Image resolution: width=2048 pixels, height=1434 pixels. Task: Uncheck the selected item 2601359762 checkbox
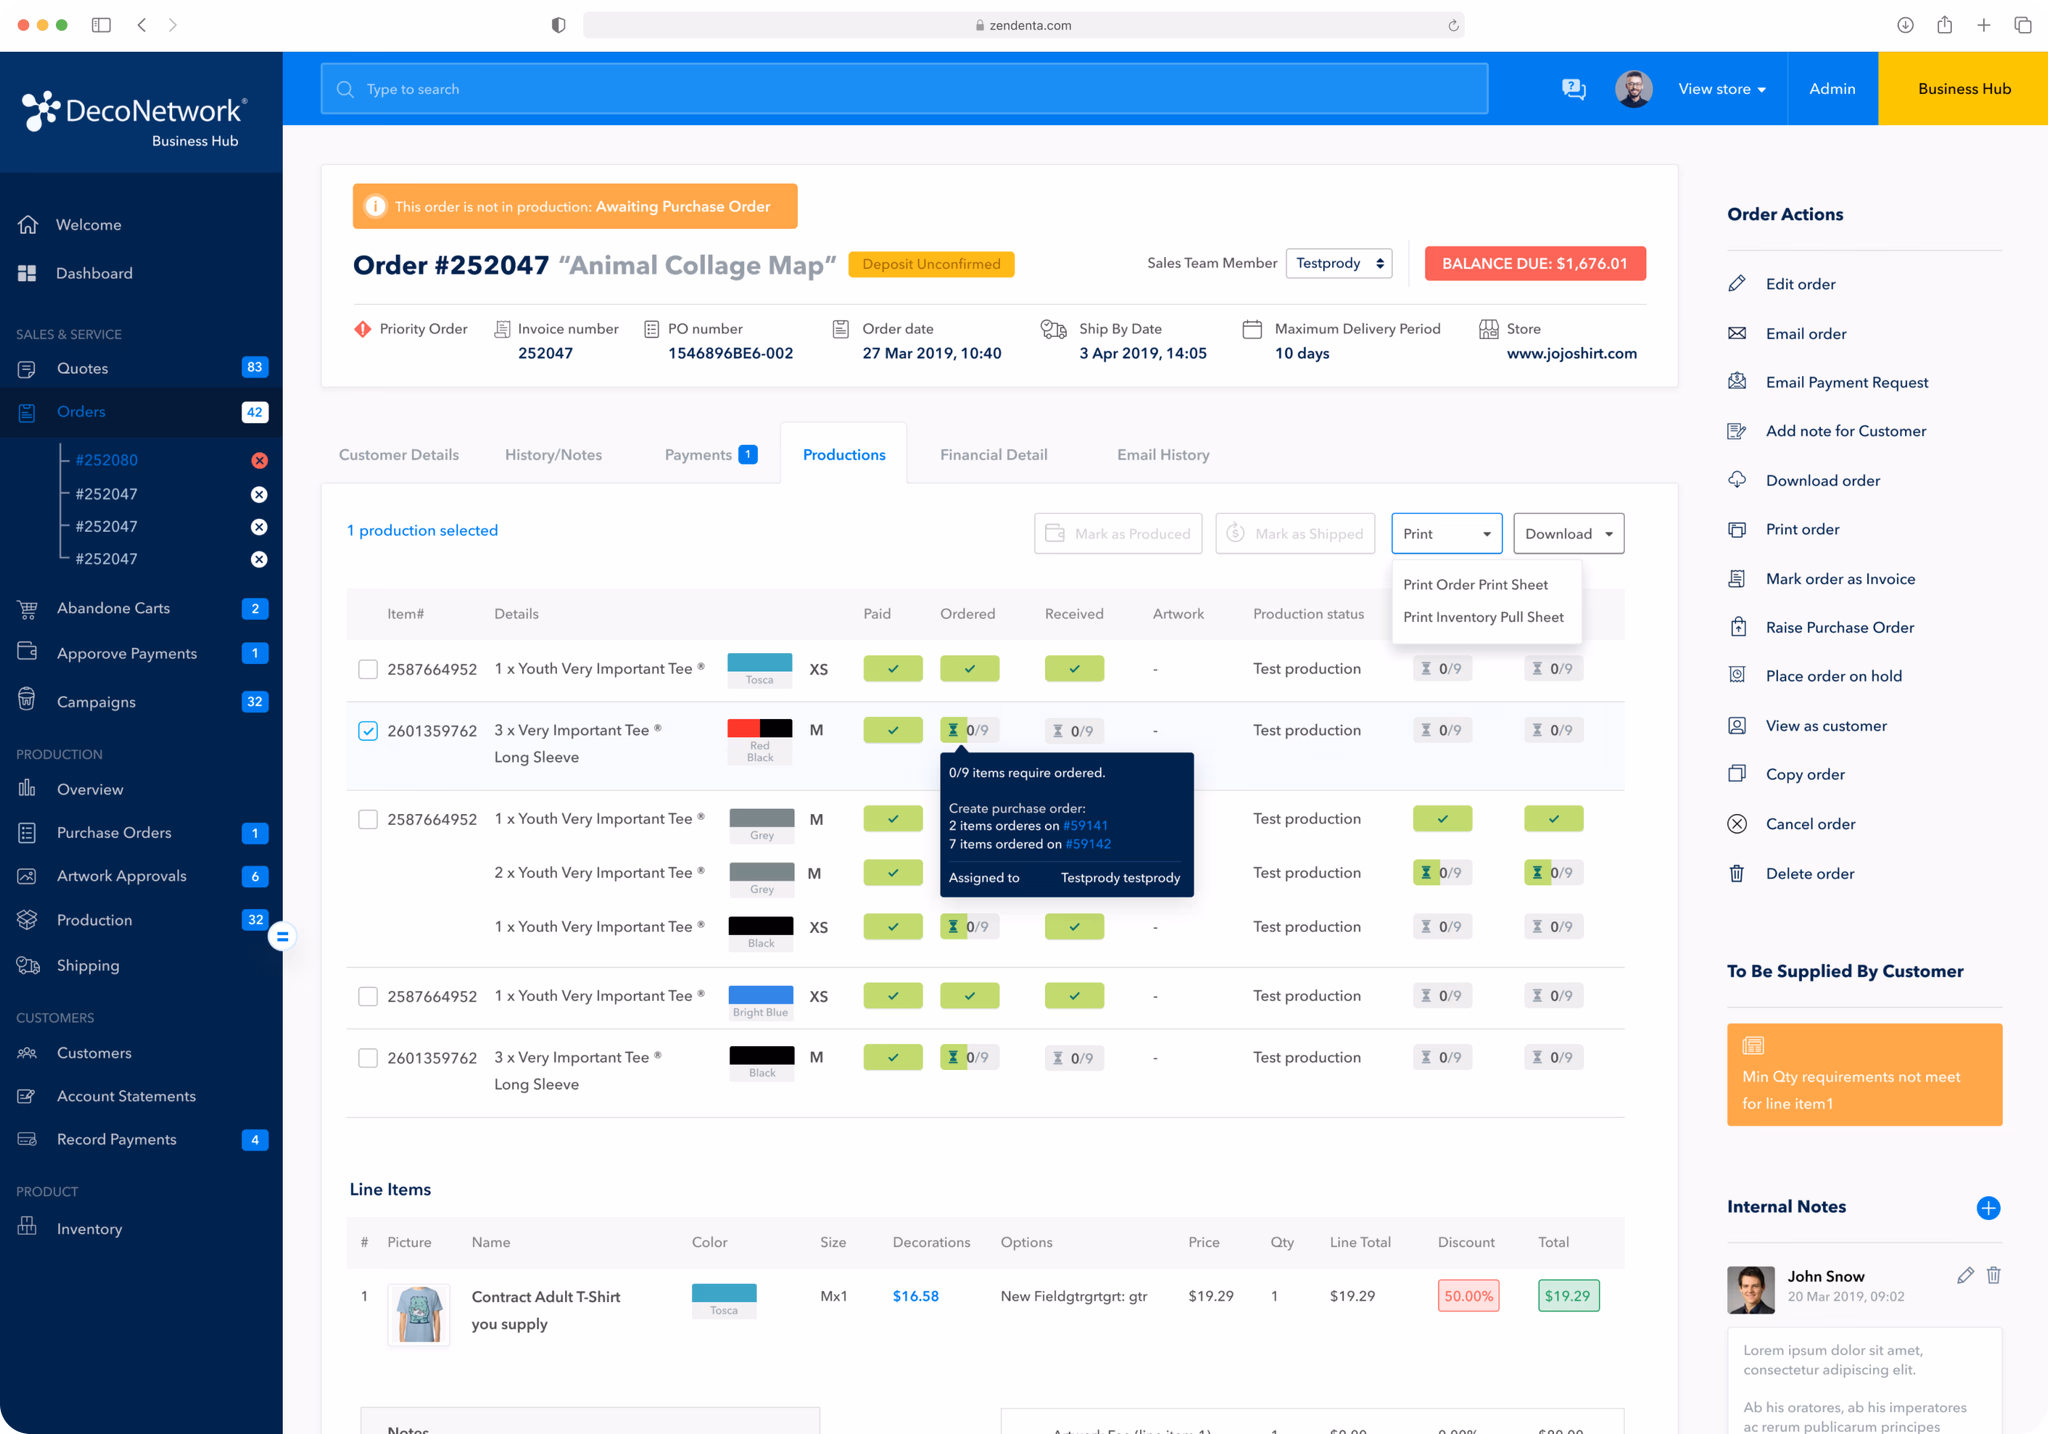pyautogui.click(x=368, y=731)
